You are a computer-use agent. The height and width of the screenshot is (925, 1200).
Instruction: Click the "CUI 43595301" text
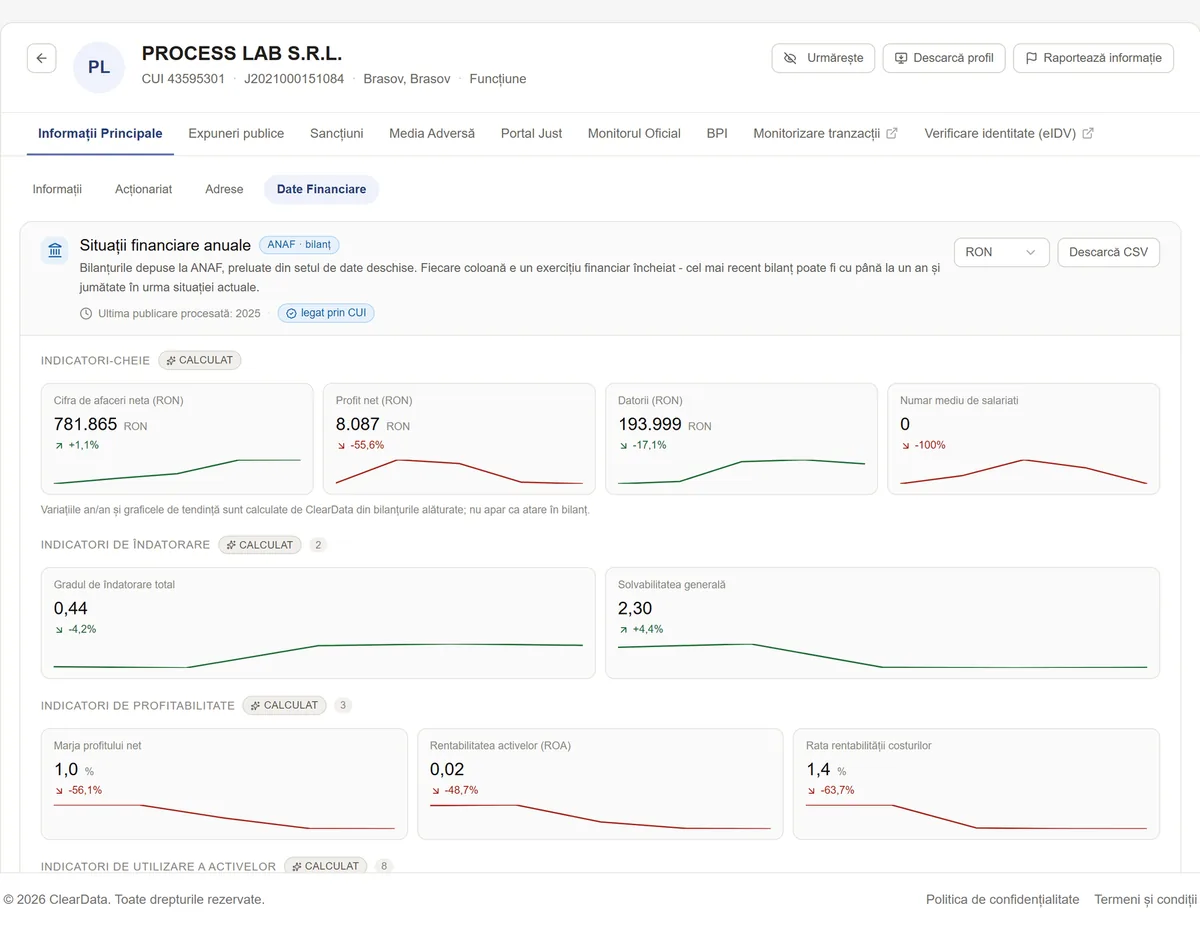[x=183, y=79]
